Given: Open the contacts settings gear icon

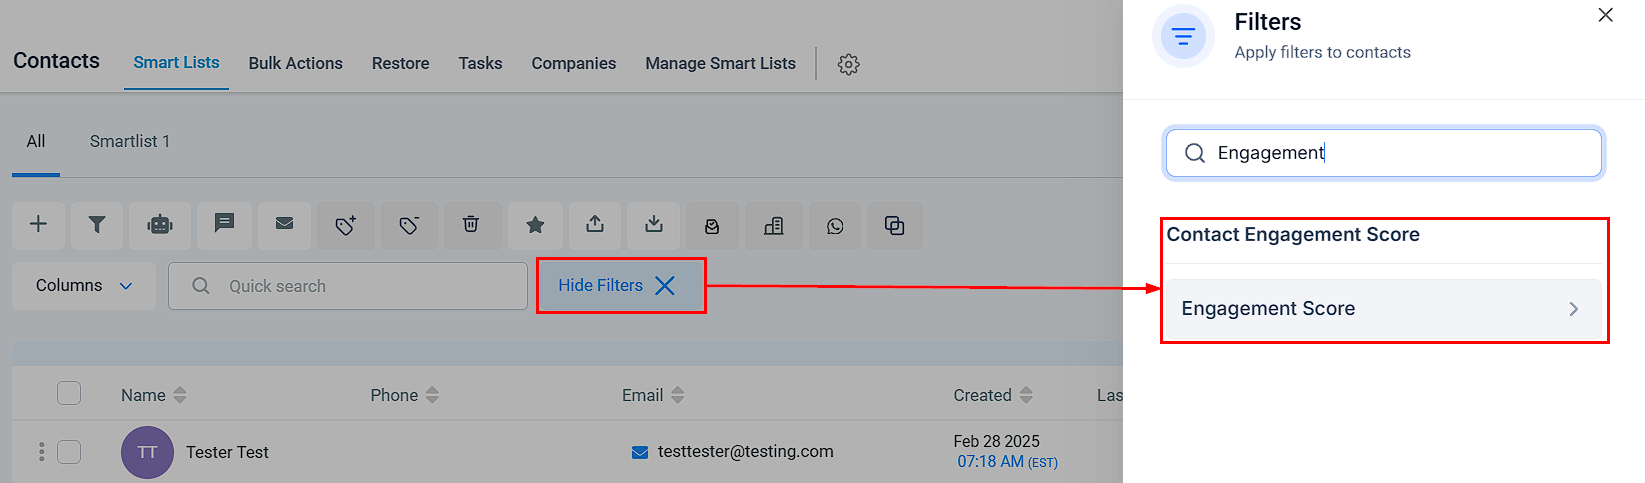Looking at the screenshot, I should click(849, 64).
